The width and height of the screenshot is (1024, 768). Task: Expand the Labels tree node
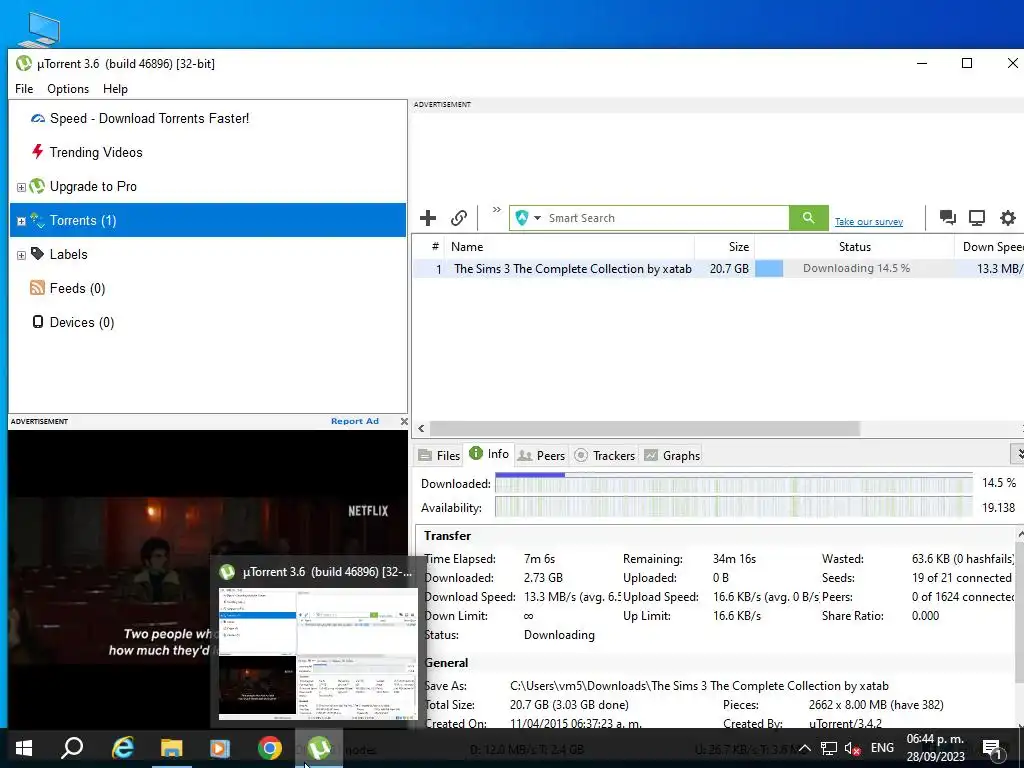(21, 255)
